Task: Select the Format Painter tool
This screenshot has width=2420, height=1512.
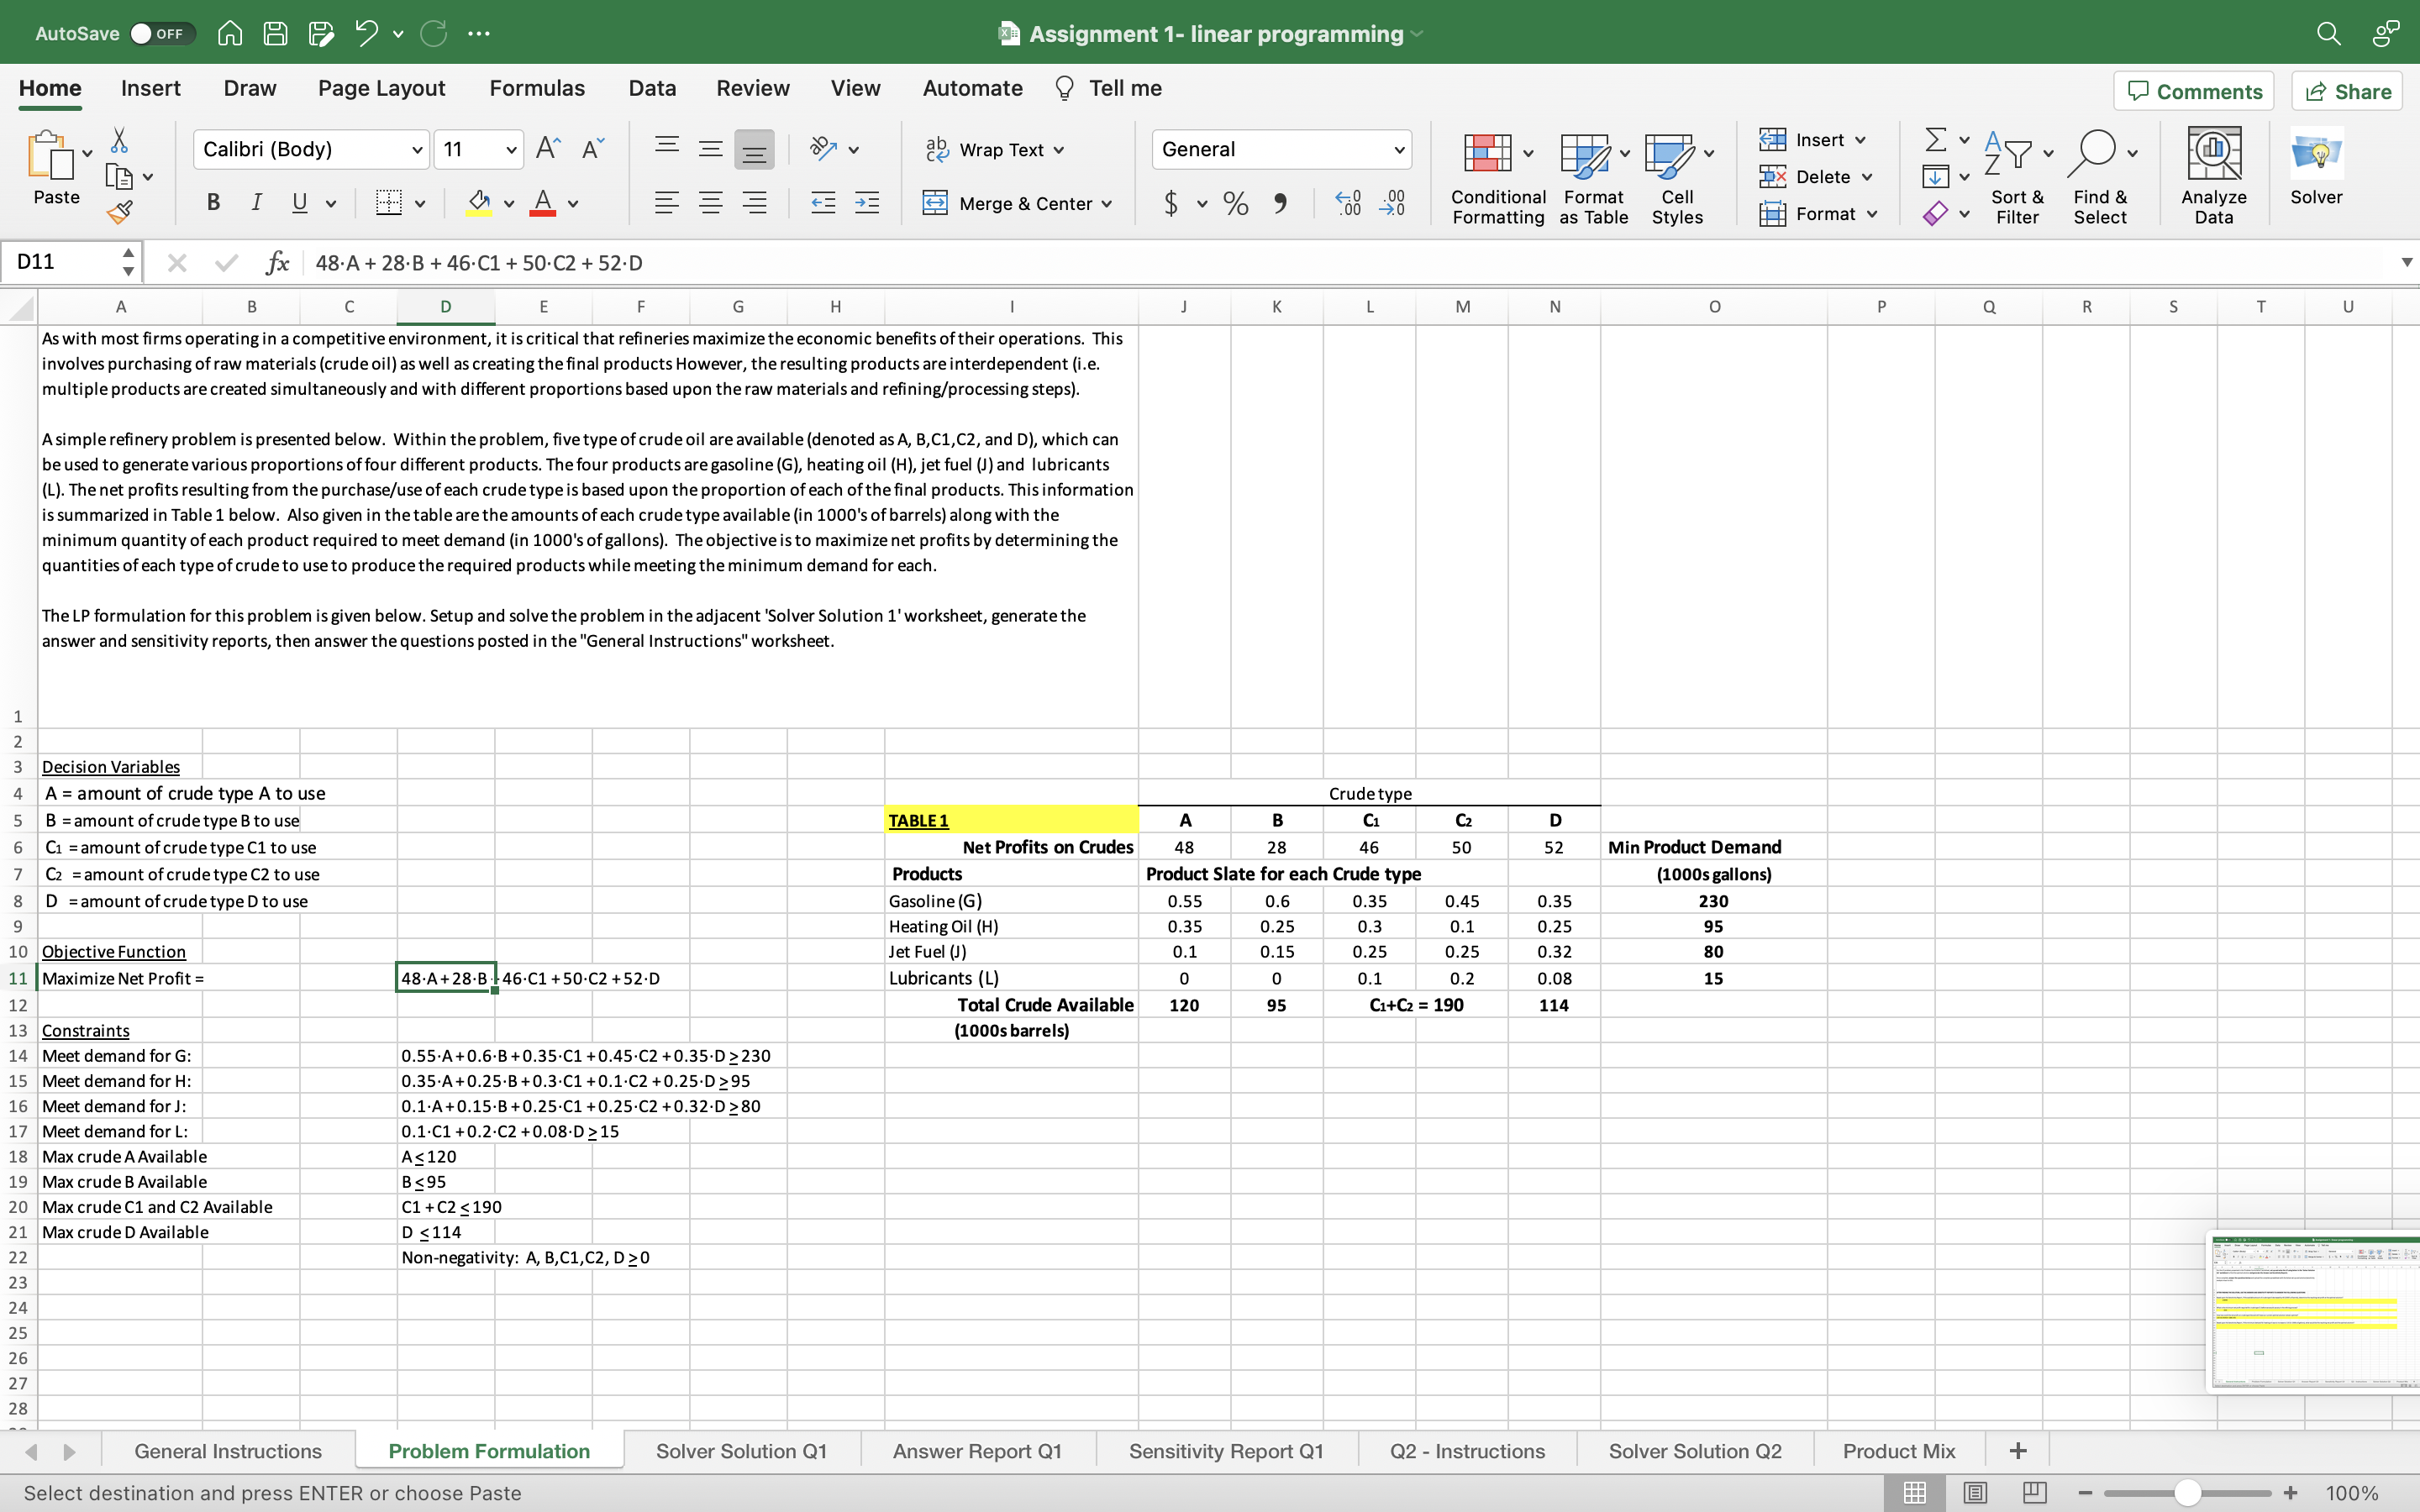Action: point(120,211)
